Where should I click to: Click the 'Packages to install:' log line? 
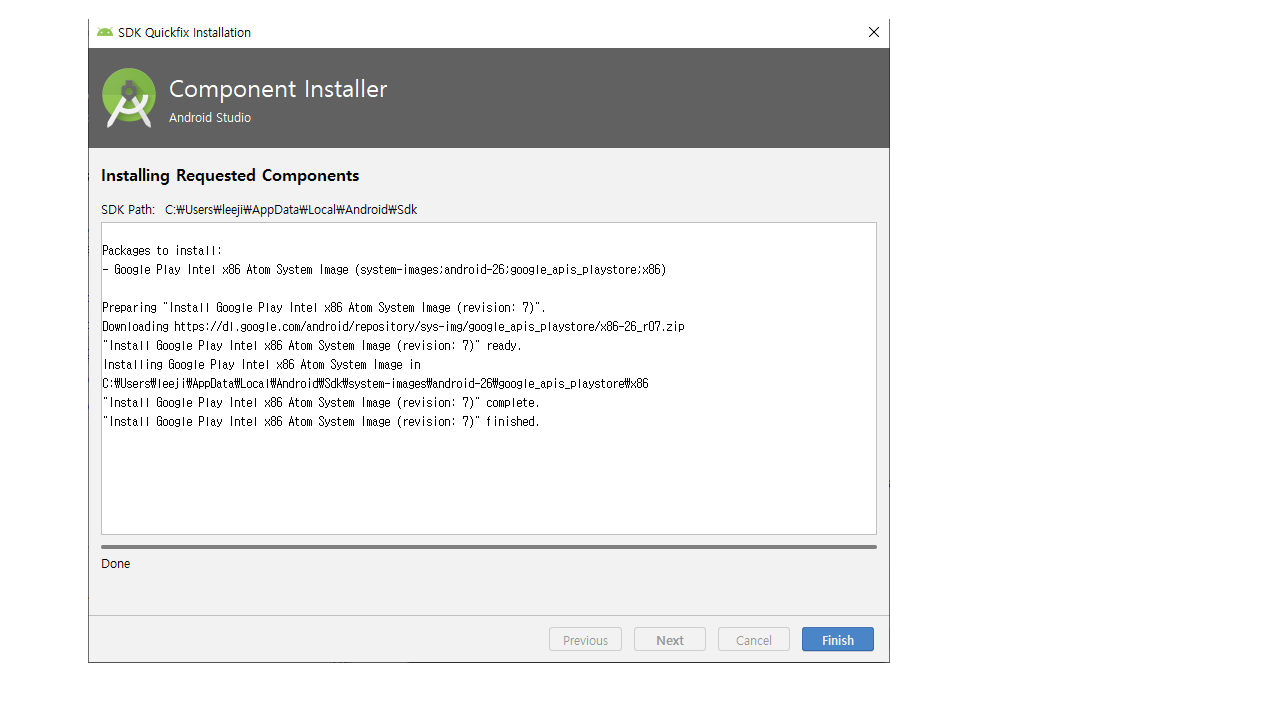(x=162, y=251)
